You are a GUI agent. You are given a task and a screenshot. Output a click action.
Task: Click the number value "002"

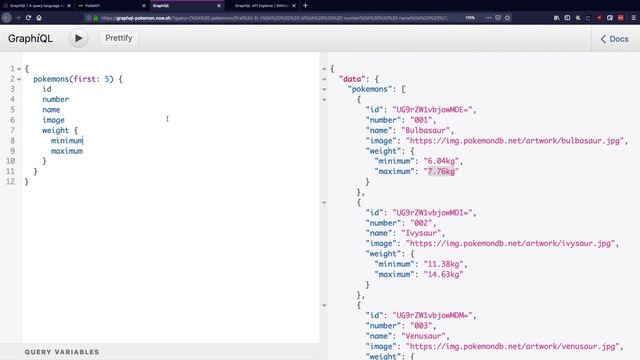[421, 223]
